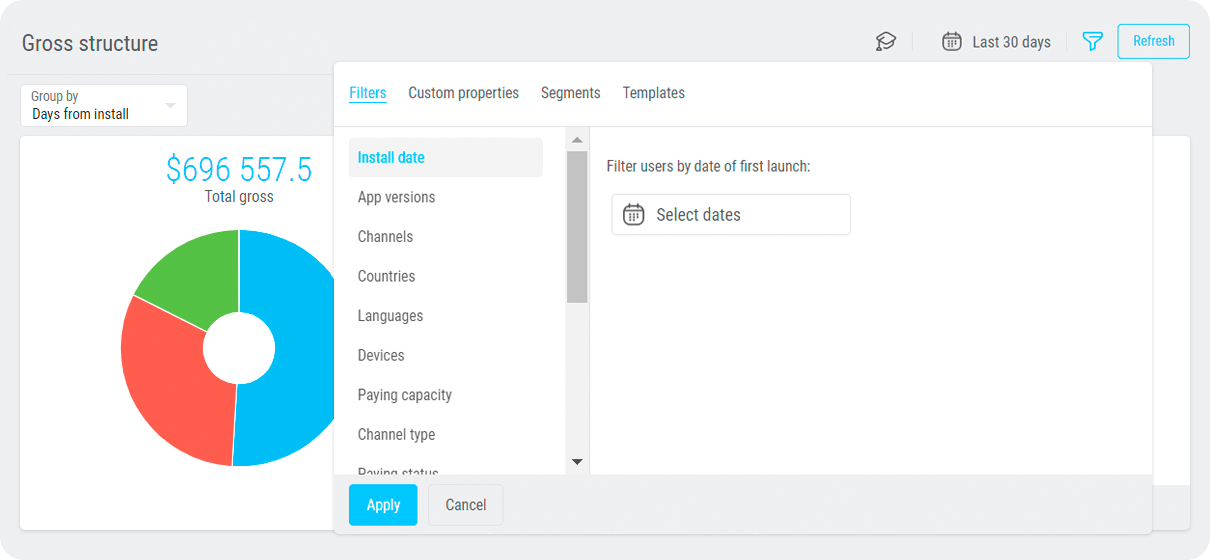Switch to the Segments tab
Viewport: 1210px width, 560px height.
570,93
